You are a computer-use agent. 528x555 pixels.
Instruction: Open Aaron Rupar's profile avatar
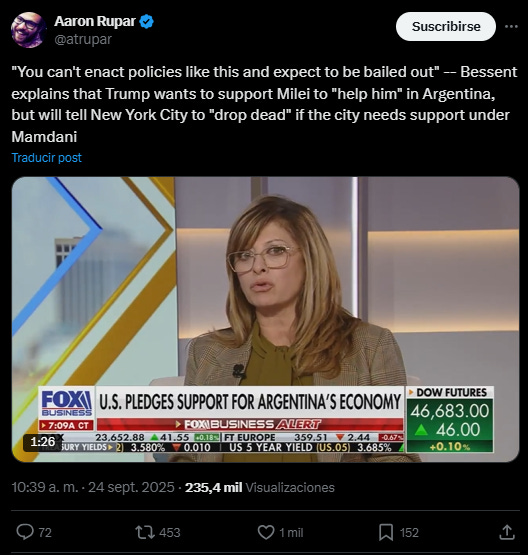28,30
